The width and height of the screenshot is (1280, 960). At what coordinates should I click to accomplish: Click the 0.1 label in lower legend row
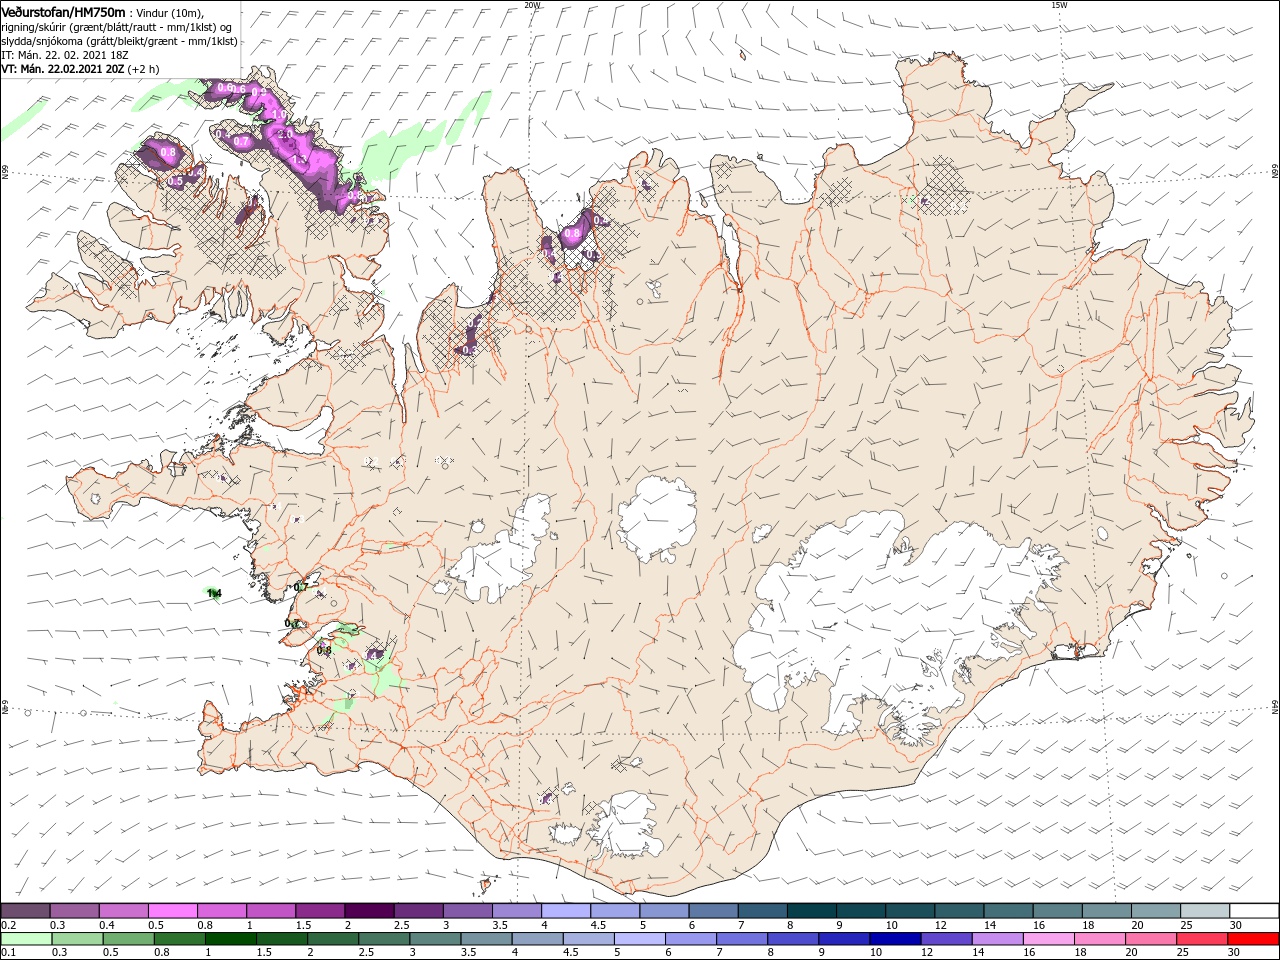9,952
